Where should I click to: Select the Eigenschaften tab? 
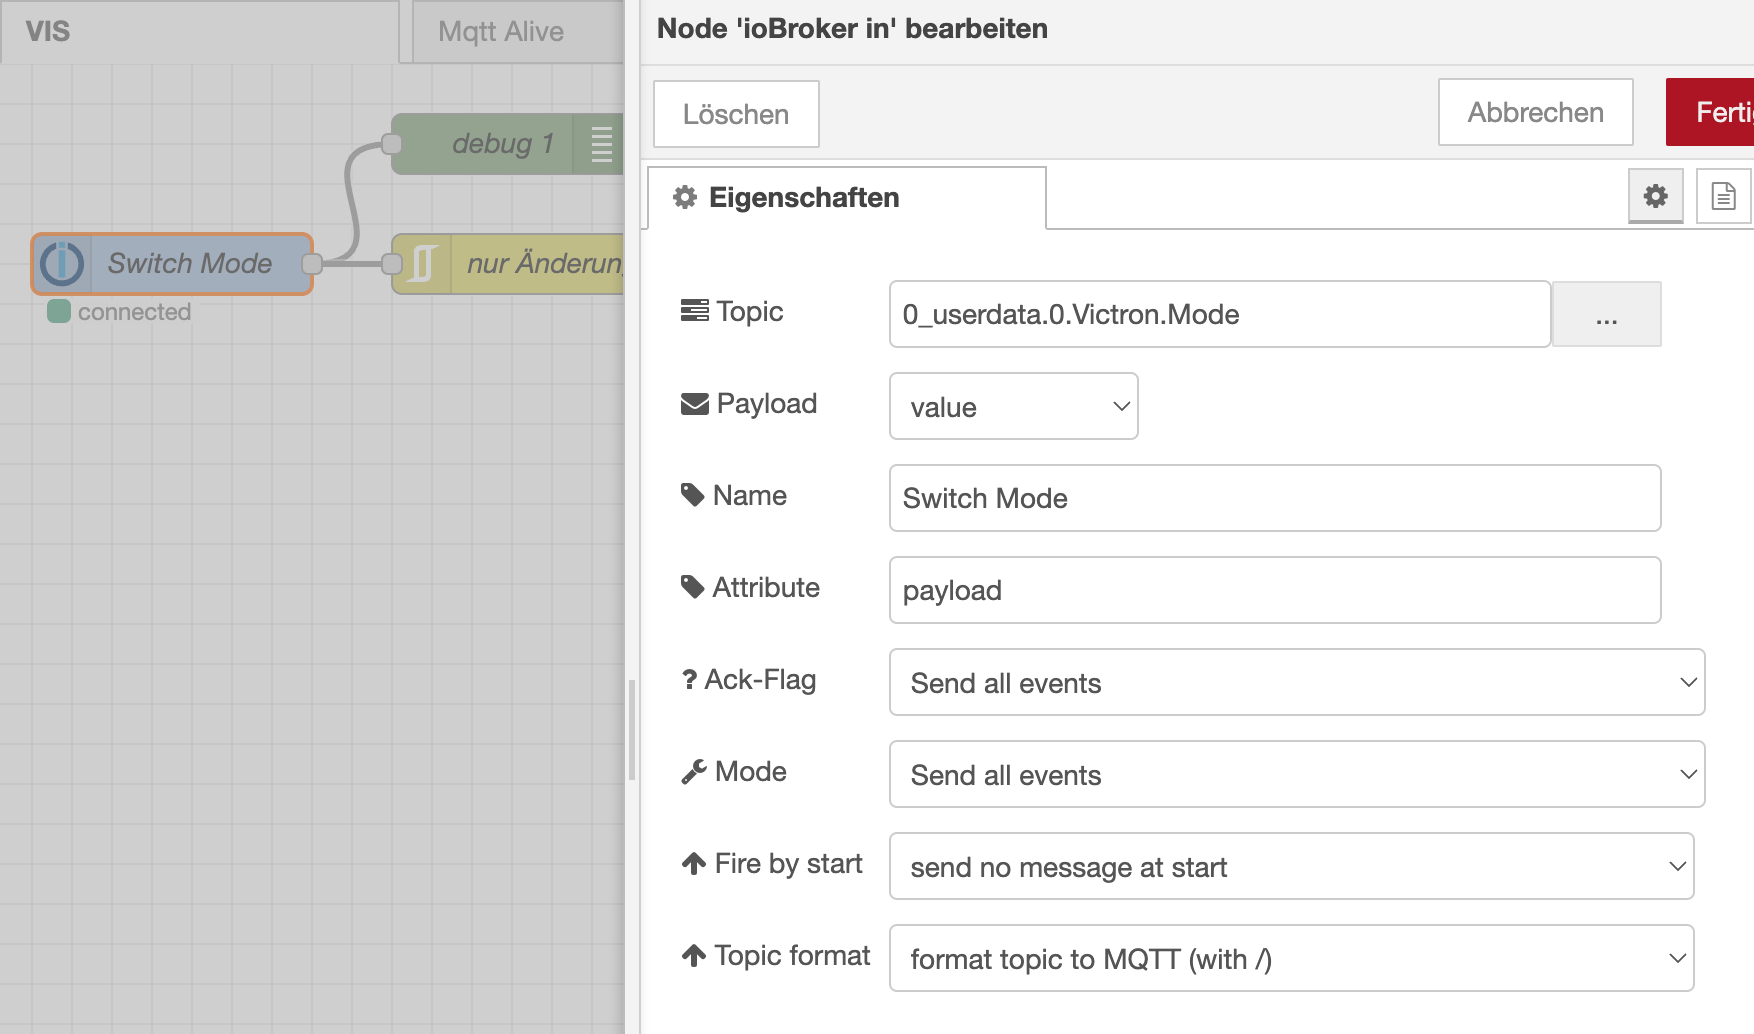pyautogui.click(x=847, y=198)
